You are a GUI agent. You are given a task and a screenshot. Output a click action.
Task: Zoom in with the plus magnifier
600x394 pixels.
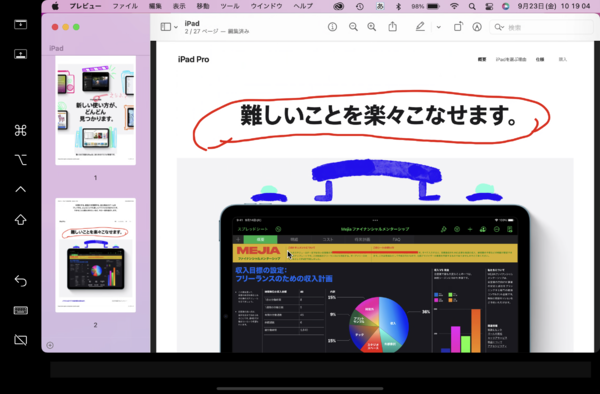click(372, 27)
